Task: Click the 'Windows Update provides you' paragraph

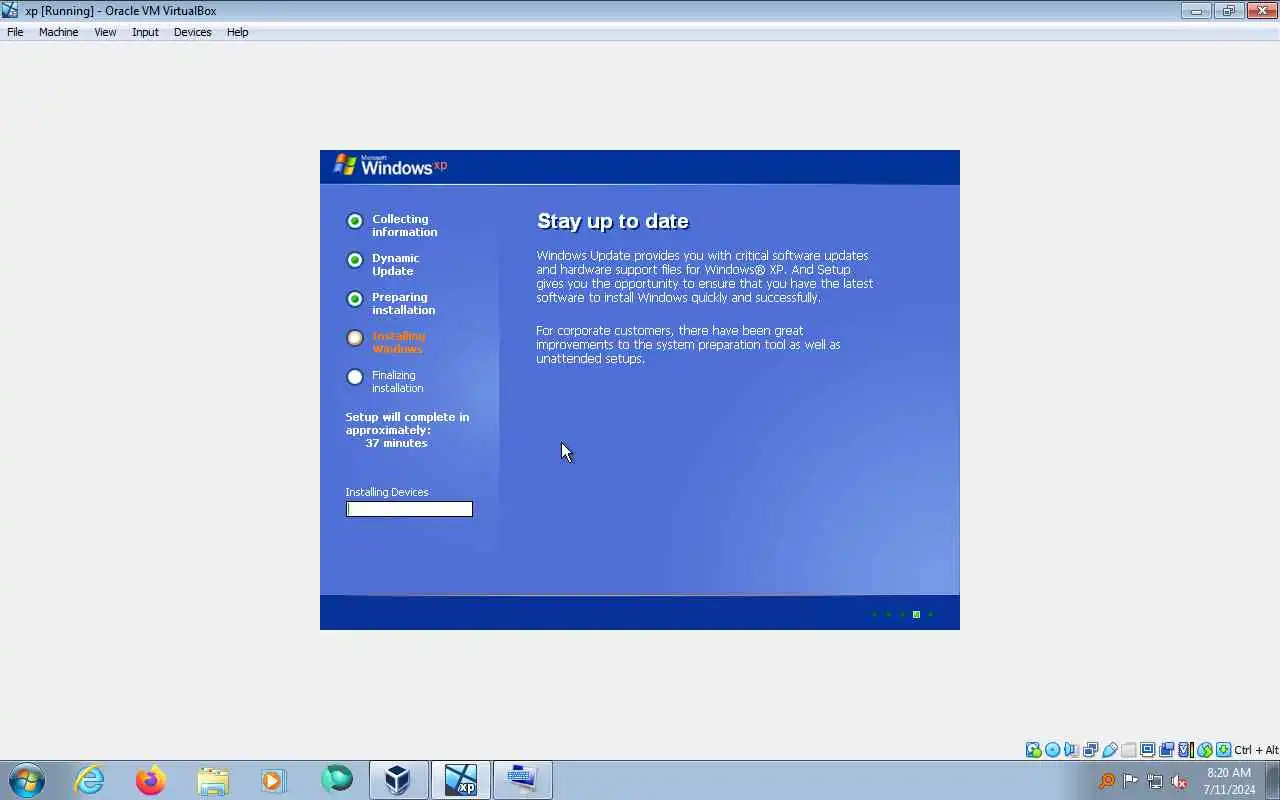Action: [x=705, y=277]
